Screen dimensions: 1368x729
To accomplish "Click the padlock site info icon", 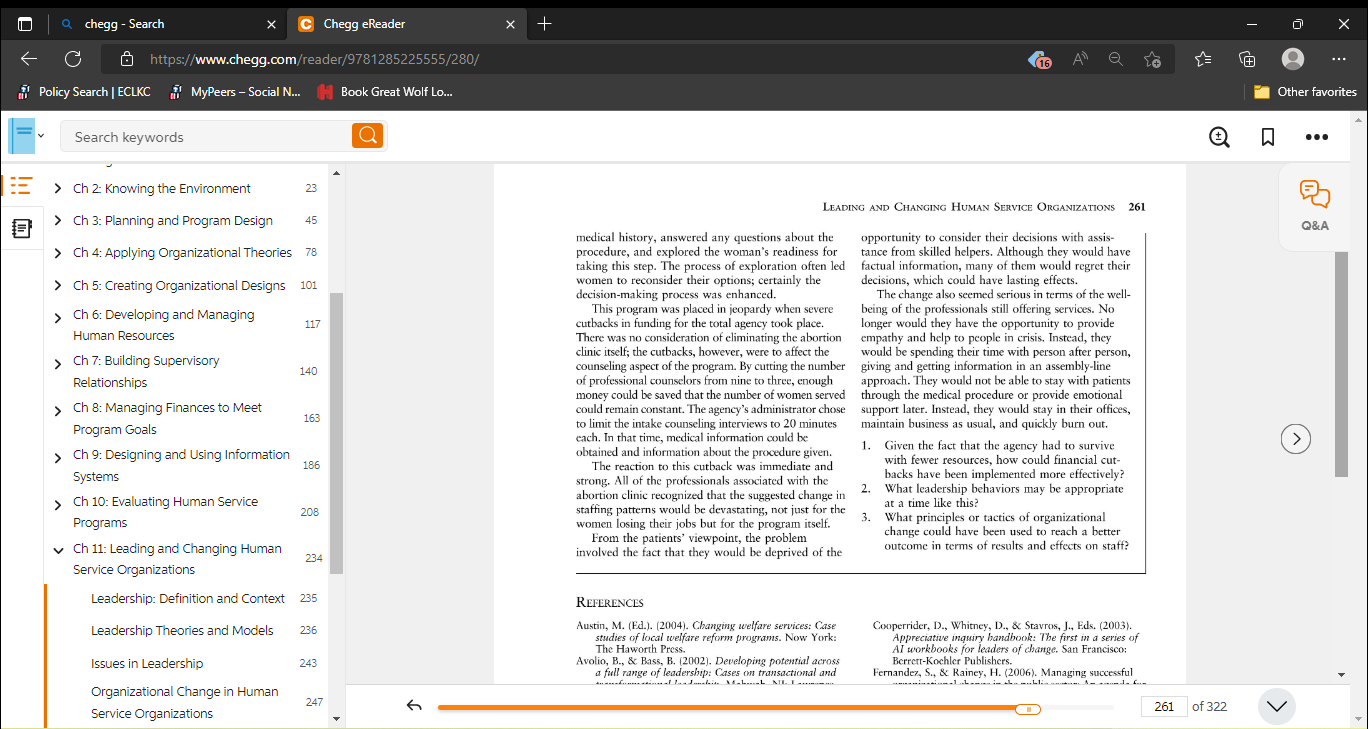I will tap(126, 59).
